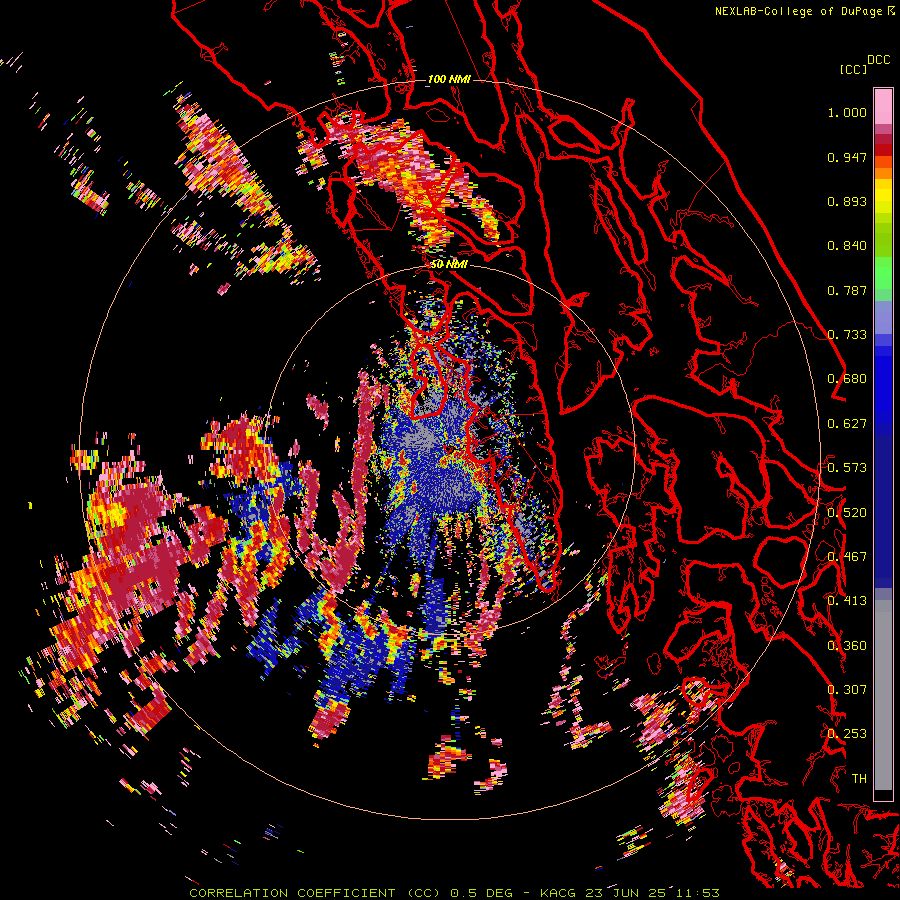This screenshot has width=900, height=900.
Task: Pick the black TH segment at color bar bottom
Action: point(883,795)
